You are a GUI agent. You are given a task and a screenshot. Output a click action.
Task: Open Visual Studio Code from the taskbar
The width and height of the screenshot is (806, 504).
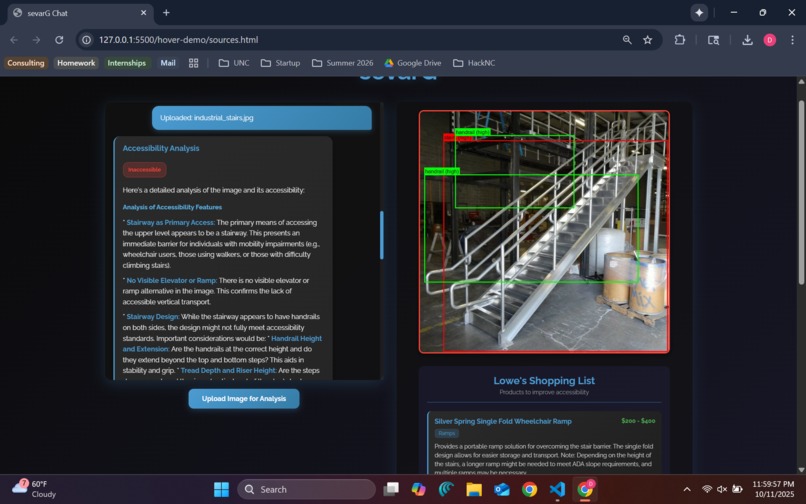557,489
